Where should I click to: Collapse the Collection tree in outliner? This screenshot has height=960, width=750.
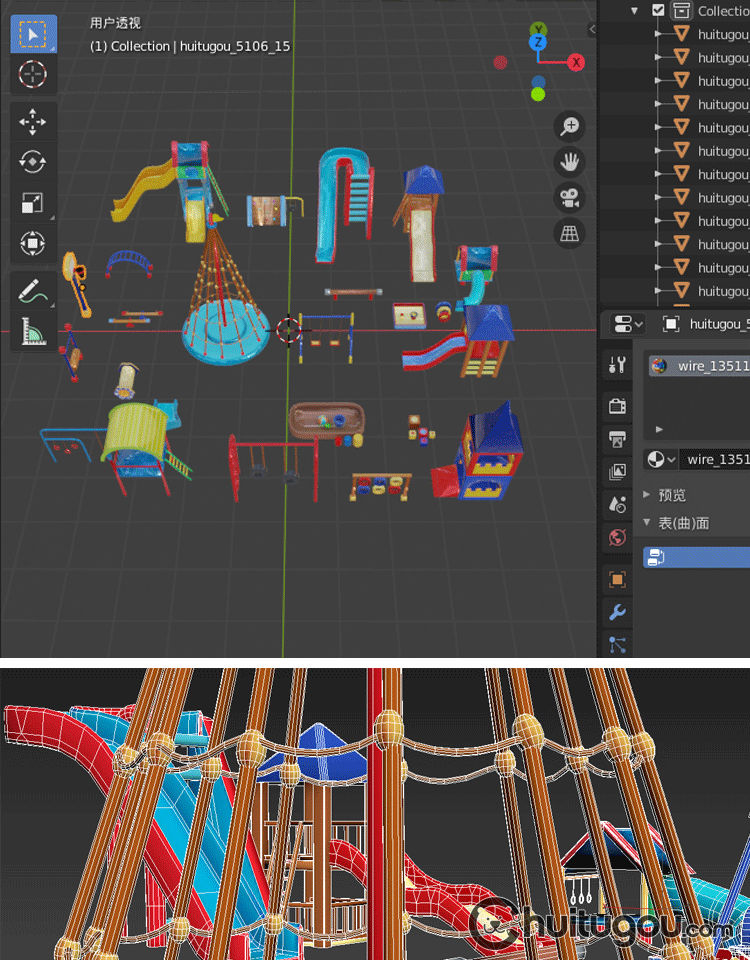(634, 10)
